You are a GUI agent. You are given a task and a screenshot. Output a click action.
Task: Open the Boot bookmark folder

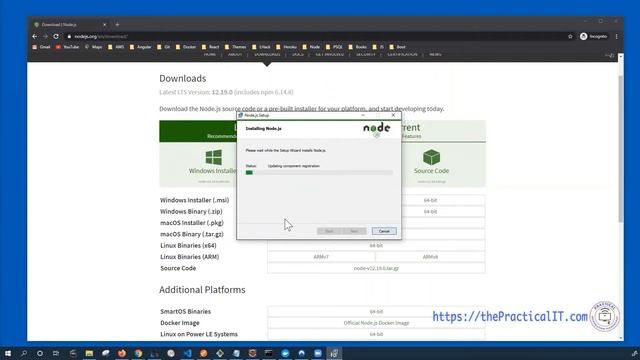[398, 47]
